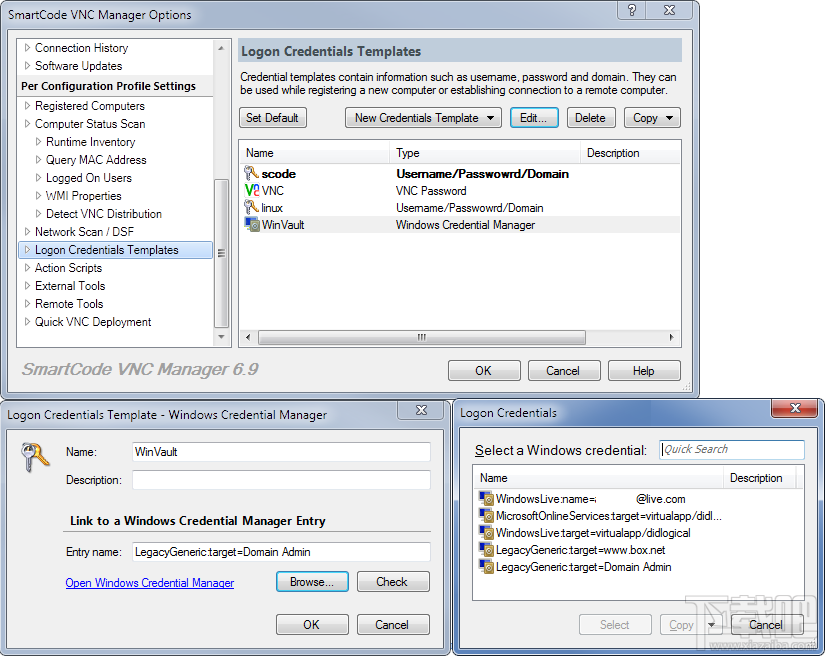The image size is (825, 656).
Task: Click the WinVault credential manager icon
Action: (x=251, y=224)
